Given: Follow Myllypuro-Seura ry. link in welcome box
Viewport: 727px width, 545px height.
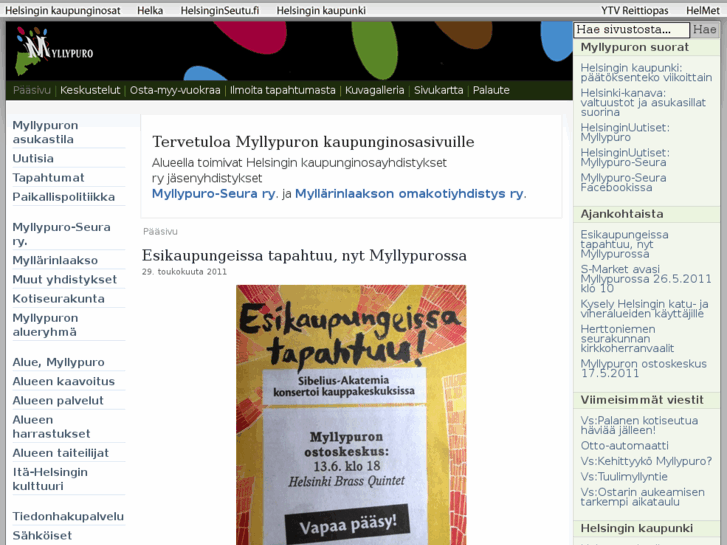Looking at the screenshot, I should coord(215,193).
